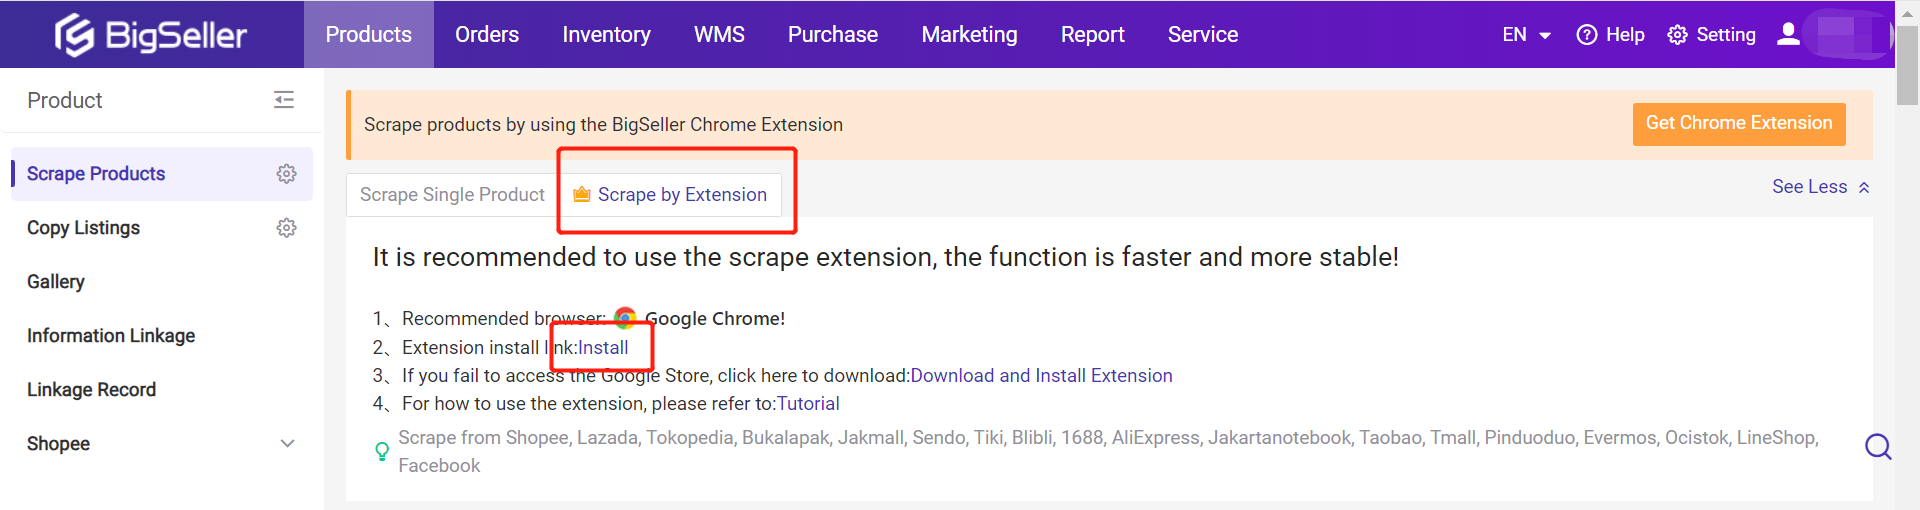1920x510 pixels.
Task: Open the EN language dropdown
Action: pyautogui.click(x=1526, y=35)
